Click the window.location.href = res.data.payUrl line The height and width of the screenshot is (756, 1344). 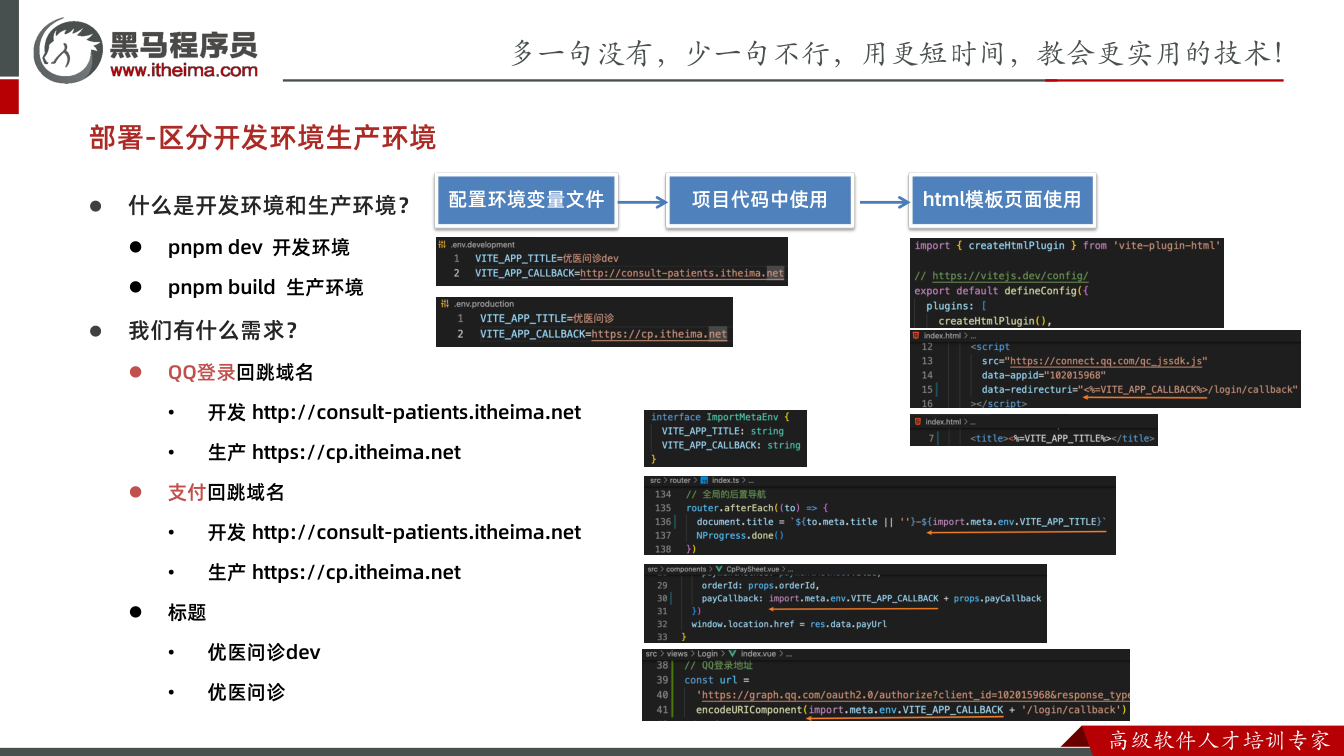point(789,624)
